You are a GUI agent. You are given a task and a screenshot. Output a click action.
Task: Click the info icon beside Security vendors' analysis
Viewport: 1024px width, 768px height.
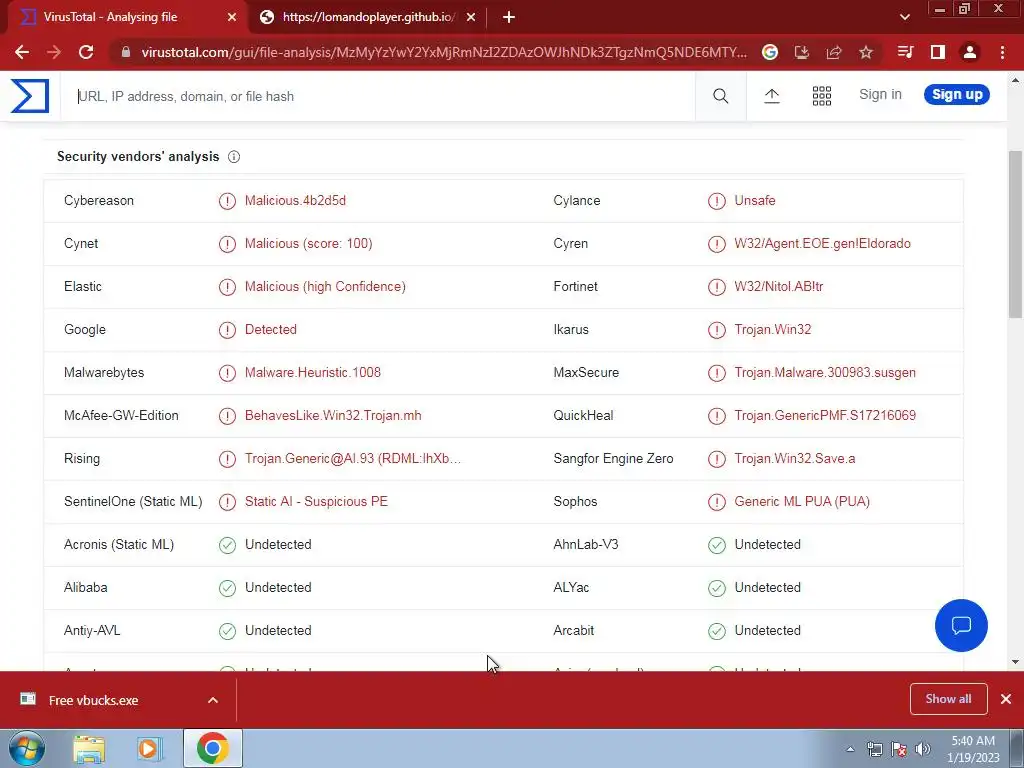pos(234,157)
